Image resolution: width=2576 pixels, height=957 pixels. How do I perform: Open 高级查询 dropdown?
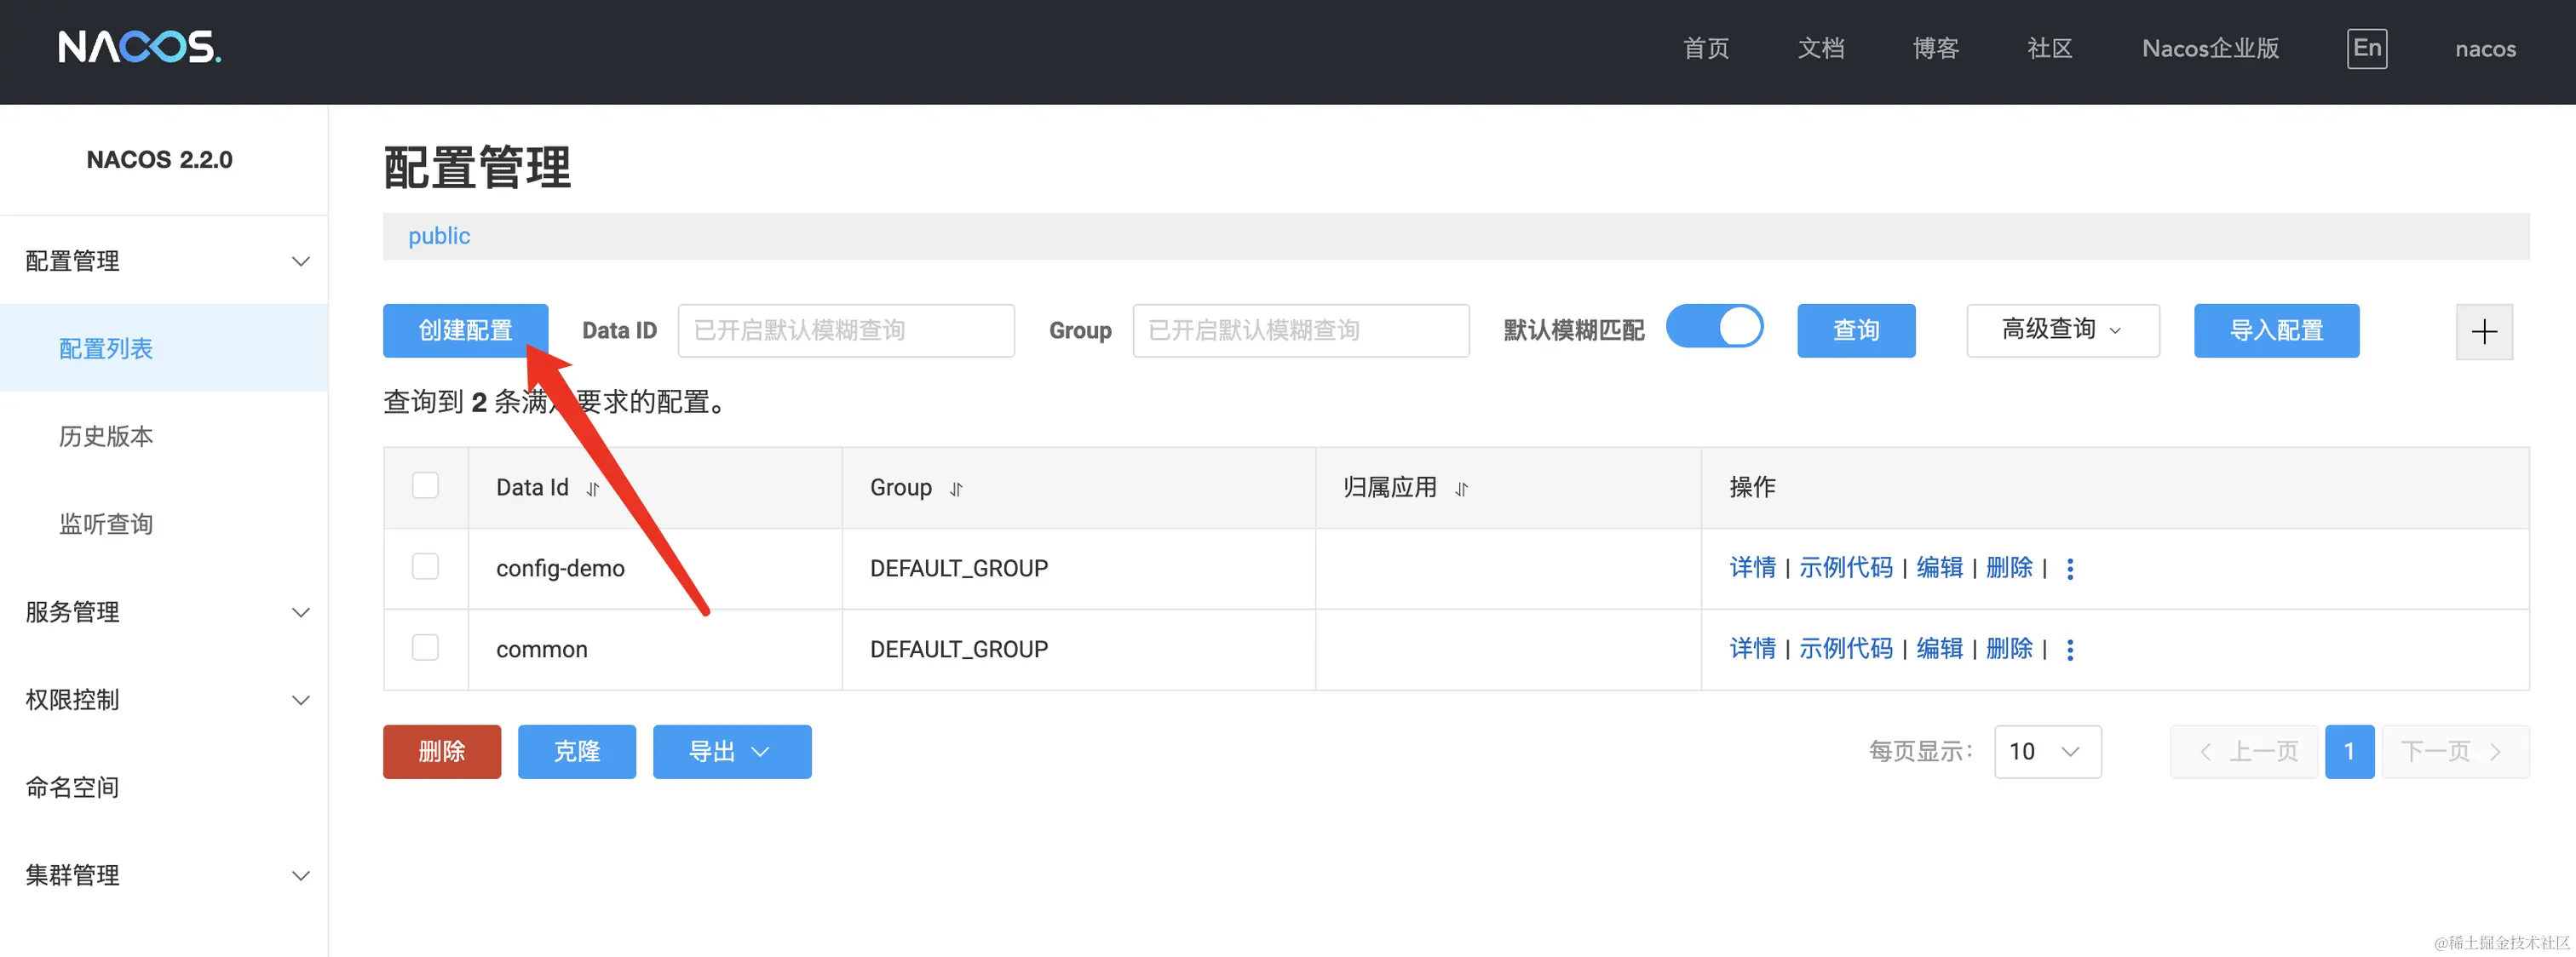[x=2062, y=330]
